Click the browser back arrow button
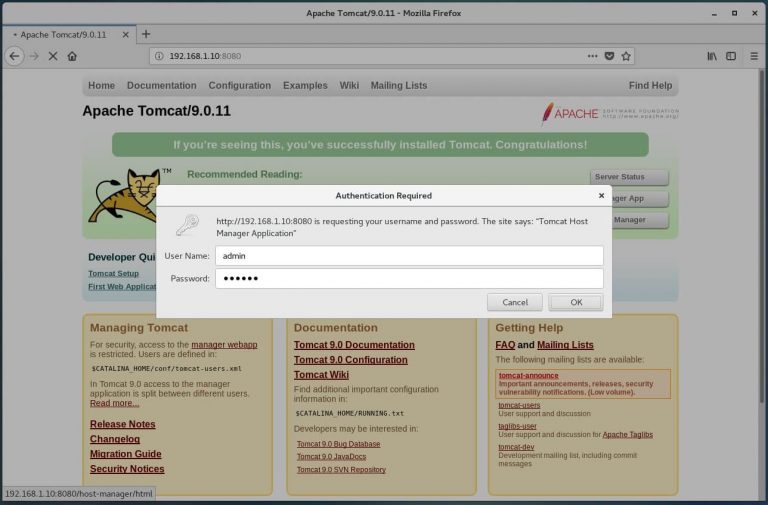 click(x=14, y=56)
